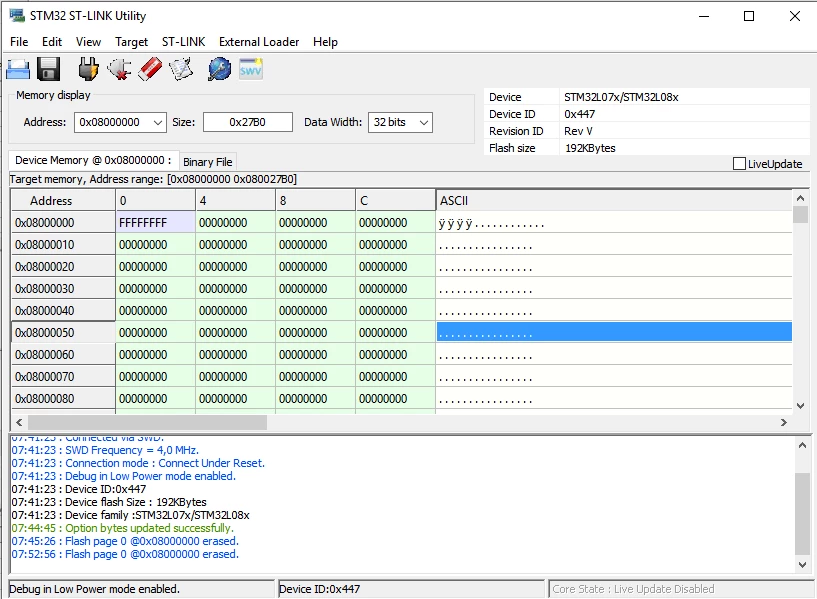The width and height of the screenshot is (817, 599).
Task: Open the SWV viewer icon
Action: (x=251, y=69)
